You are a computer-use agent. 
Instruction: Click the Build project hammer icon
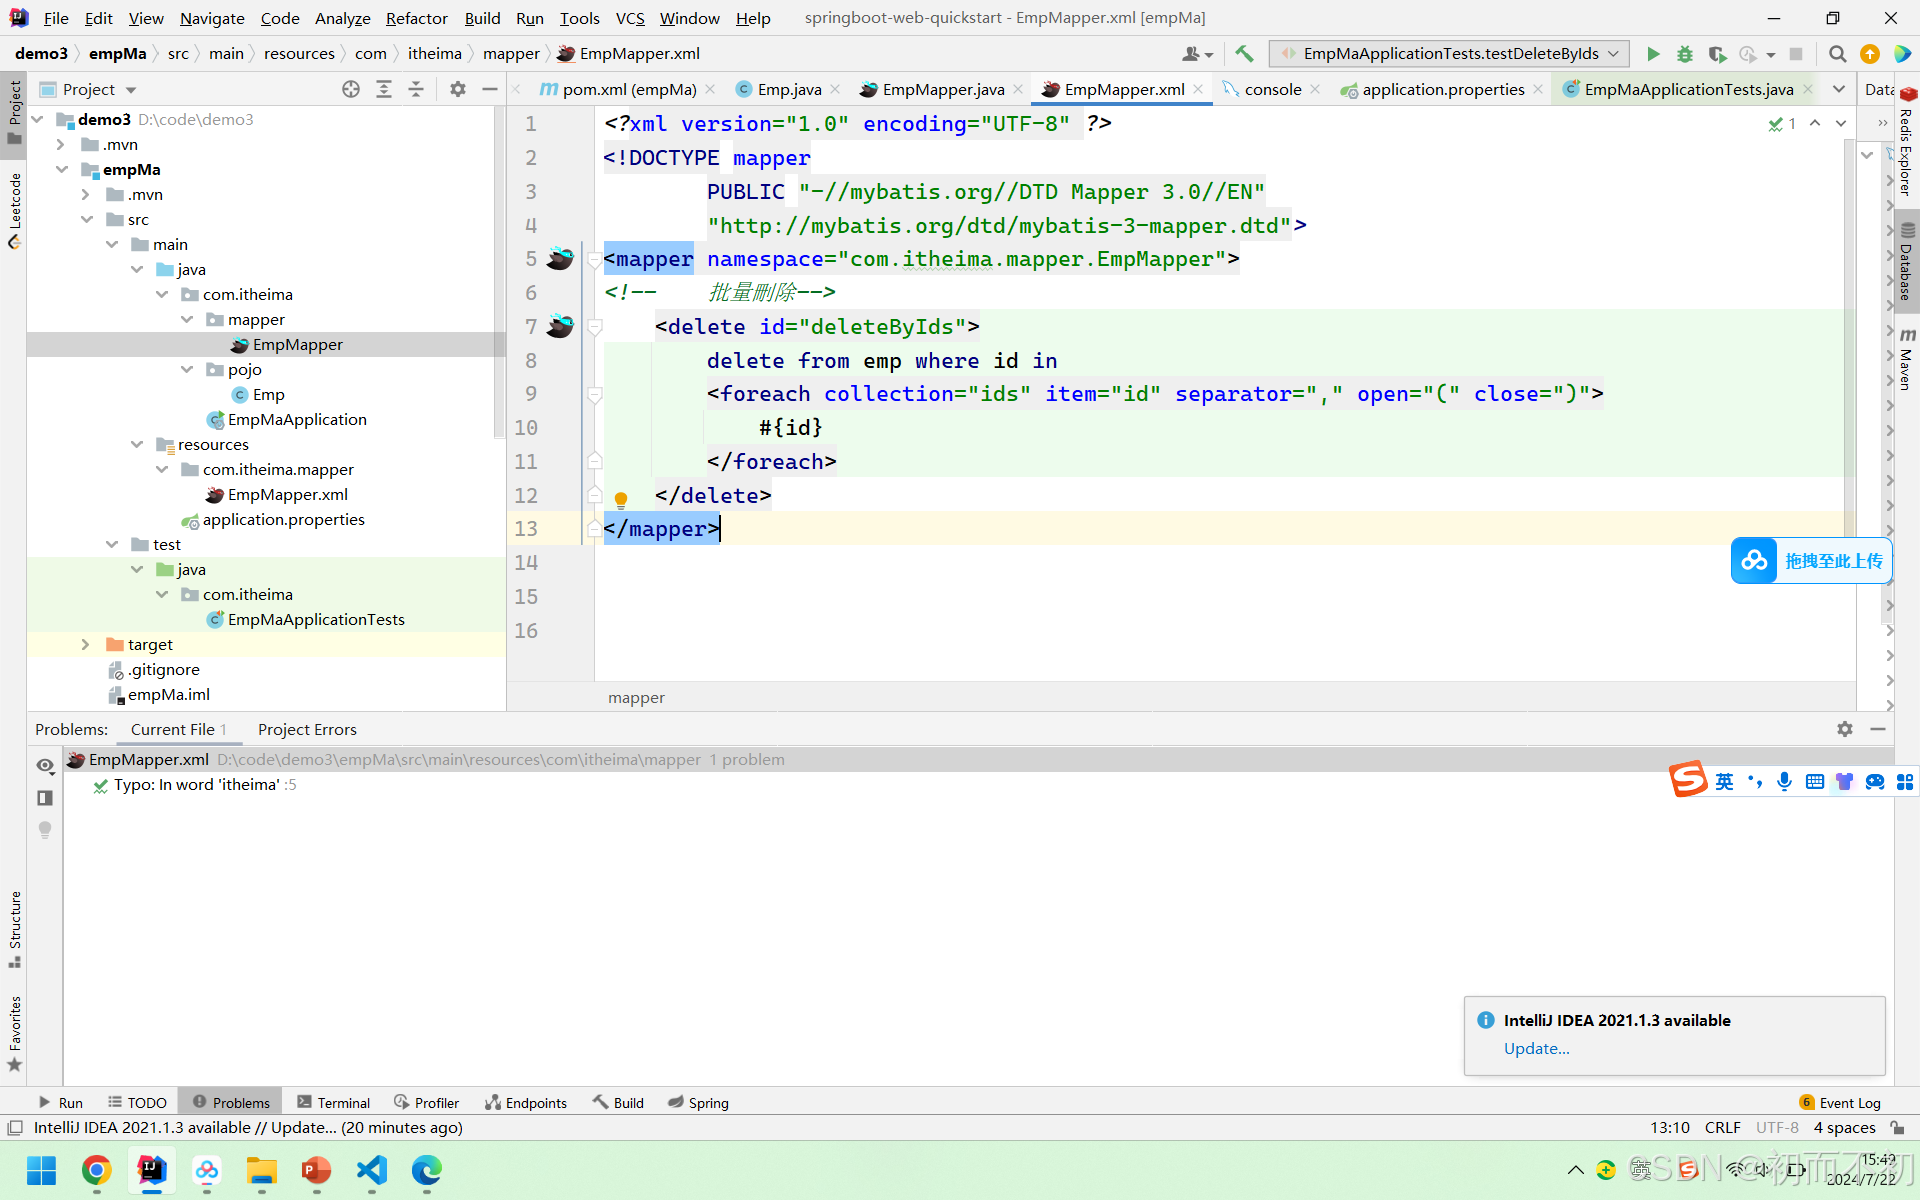click(x=1244, y=54)
